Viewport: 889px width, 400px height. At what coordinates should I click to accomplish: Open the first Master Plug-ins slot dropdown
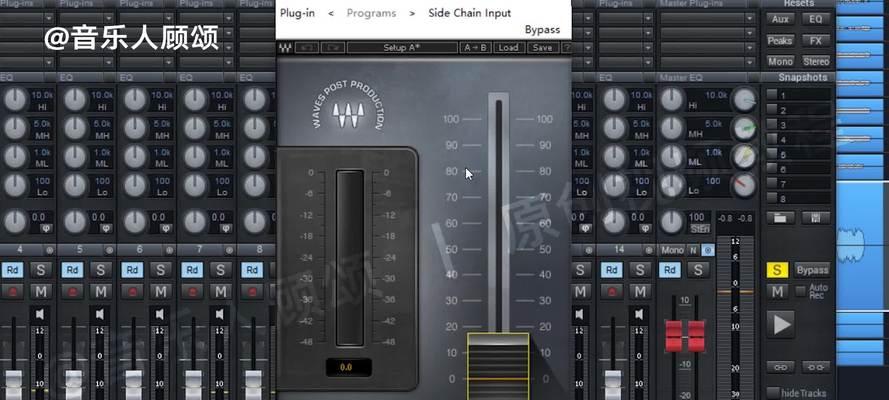750,19
